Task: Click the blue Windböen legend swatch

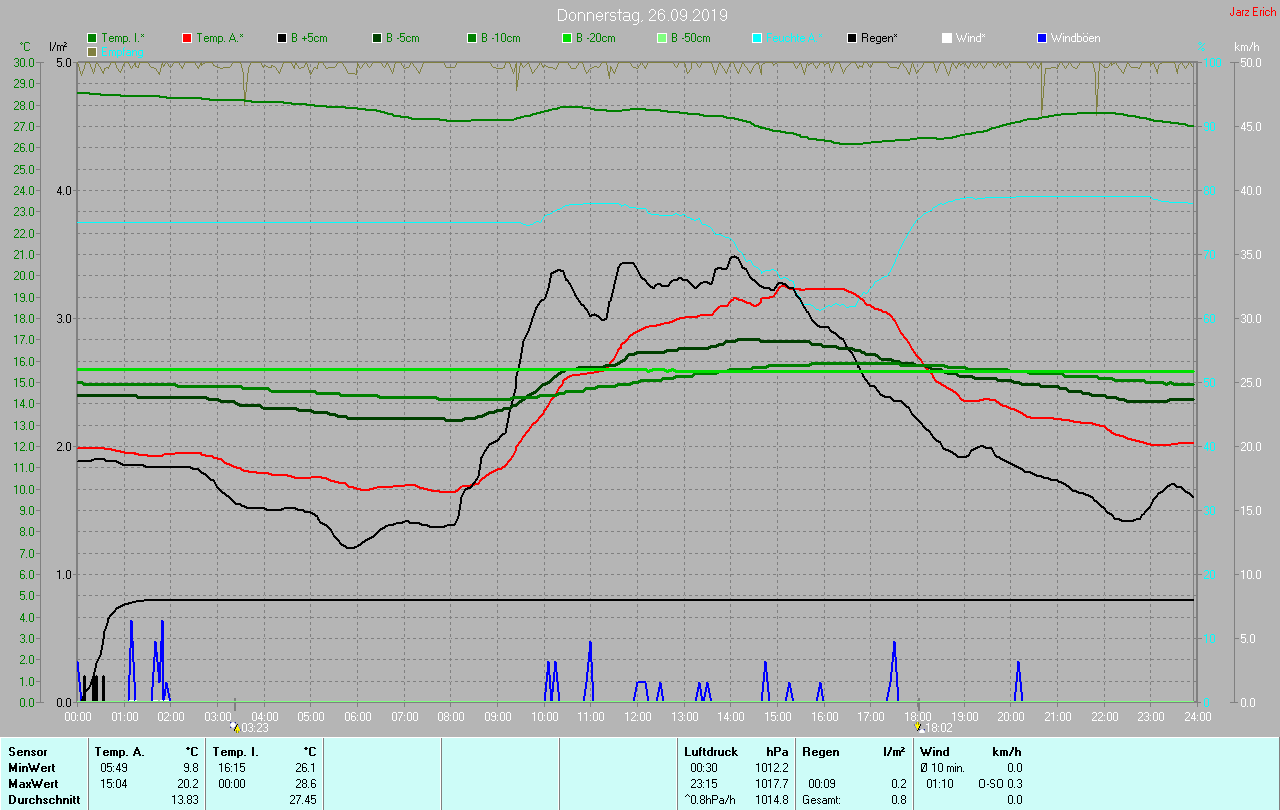Action: (x=1042, y=38)
